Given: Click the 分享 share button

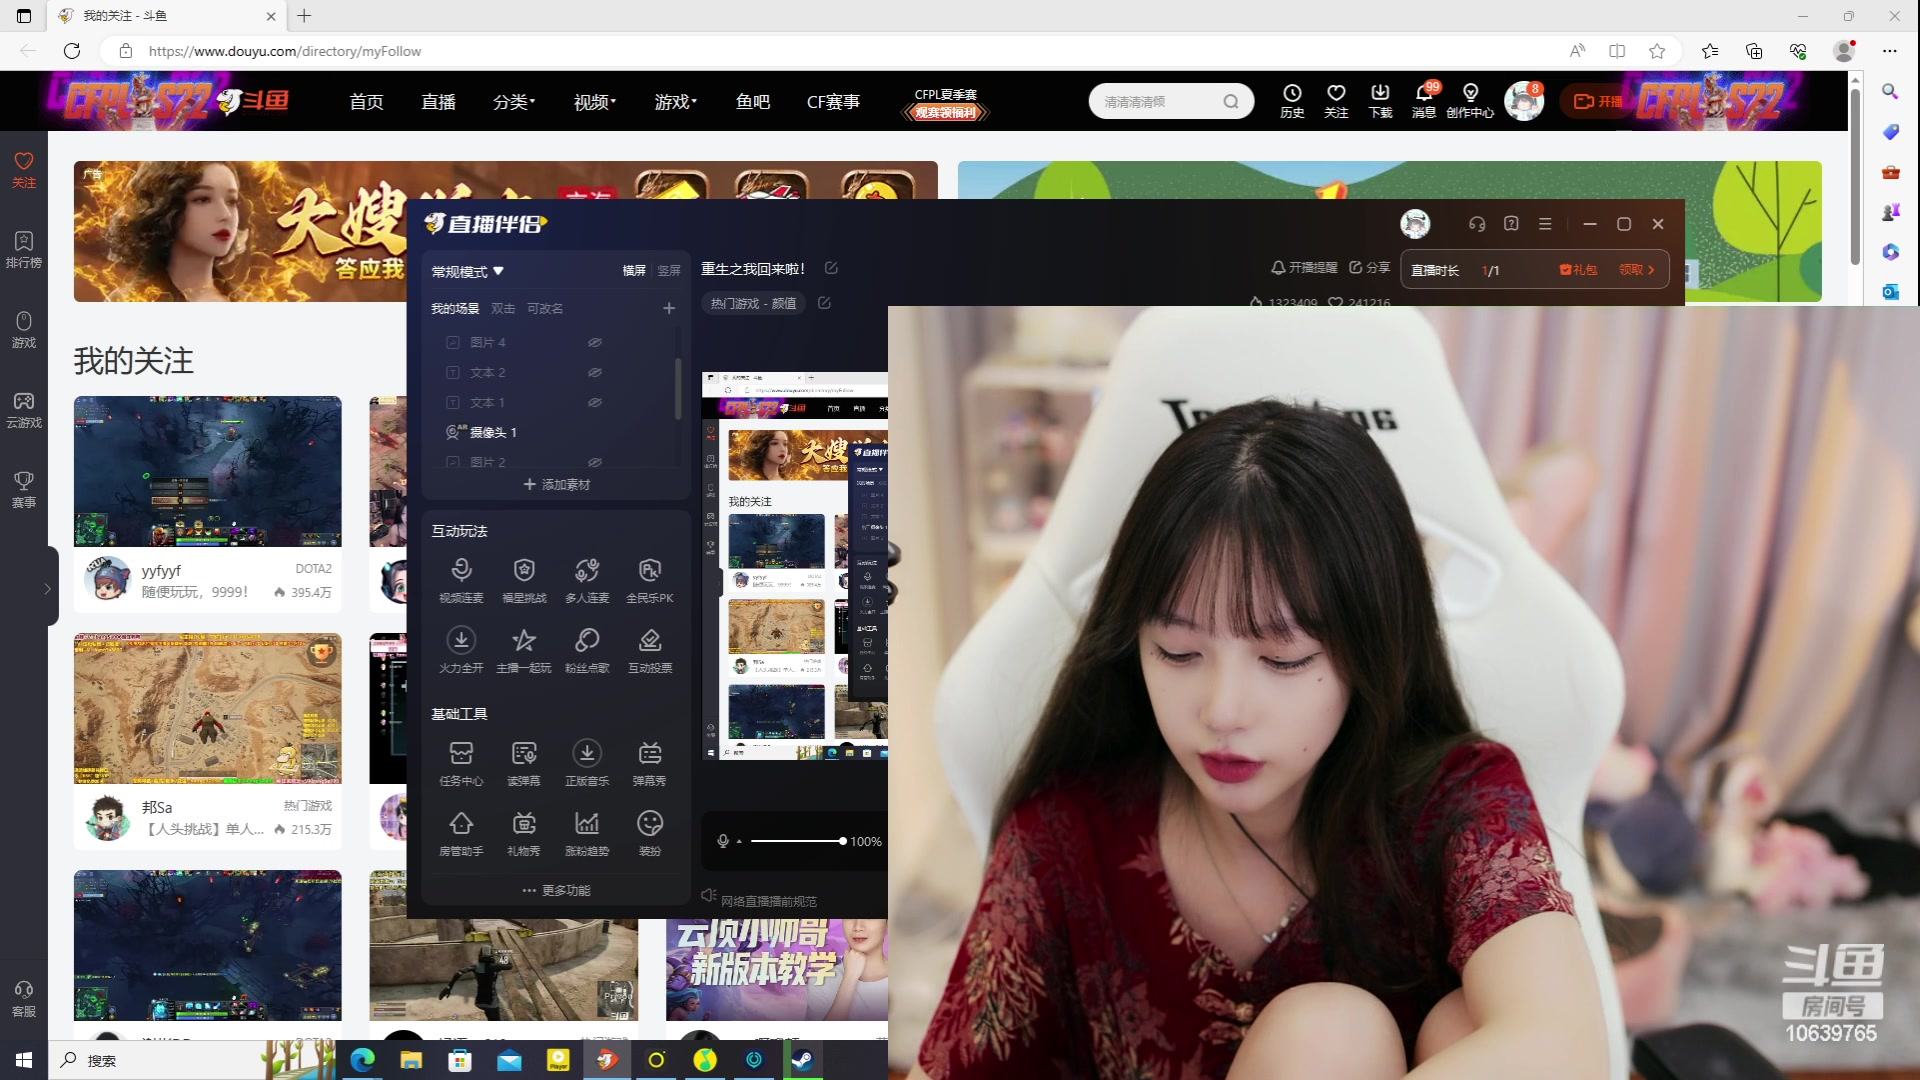Looking at the screenshot, I should (x=1370, y=268).
